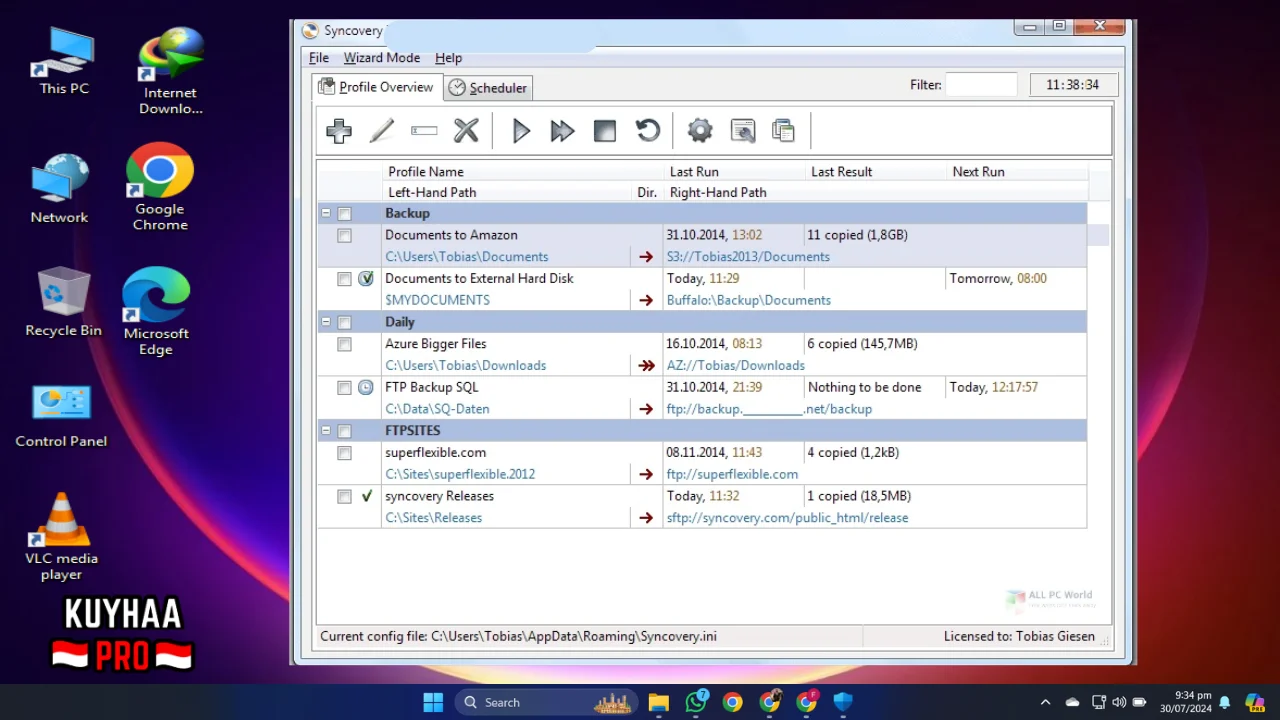Collapse the FTPSITES group
This screenshot has height=720, width=1280.
point(326,431)
